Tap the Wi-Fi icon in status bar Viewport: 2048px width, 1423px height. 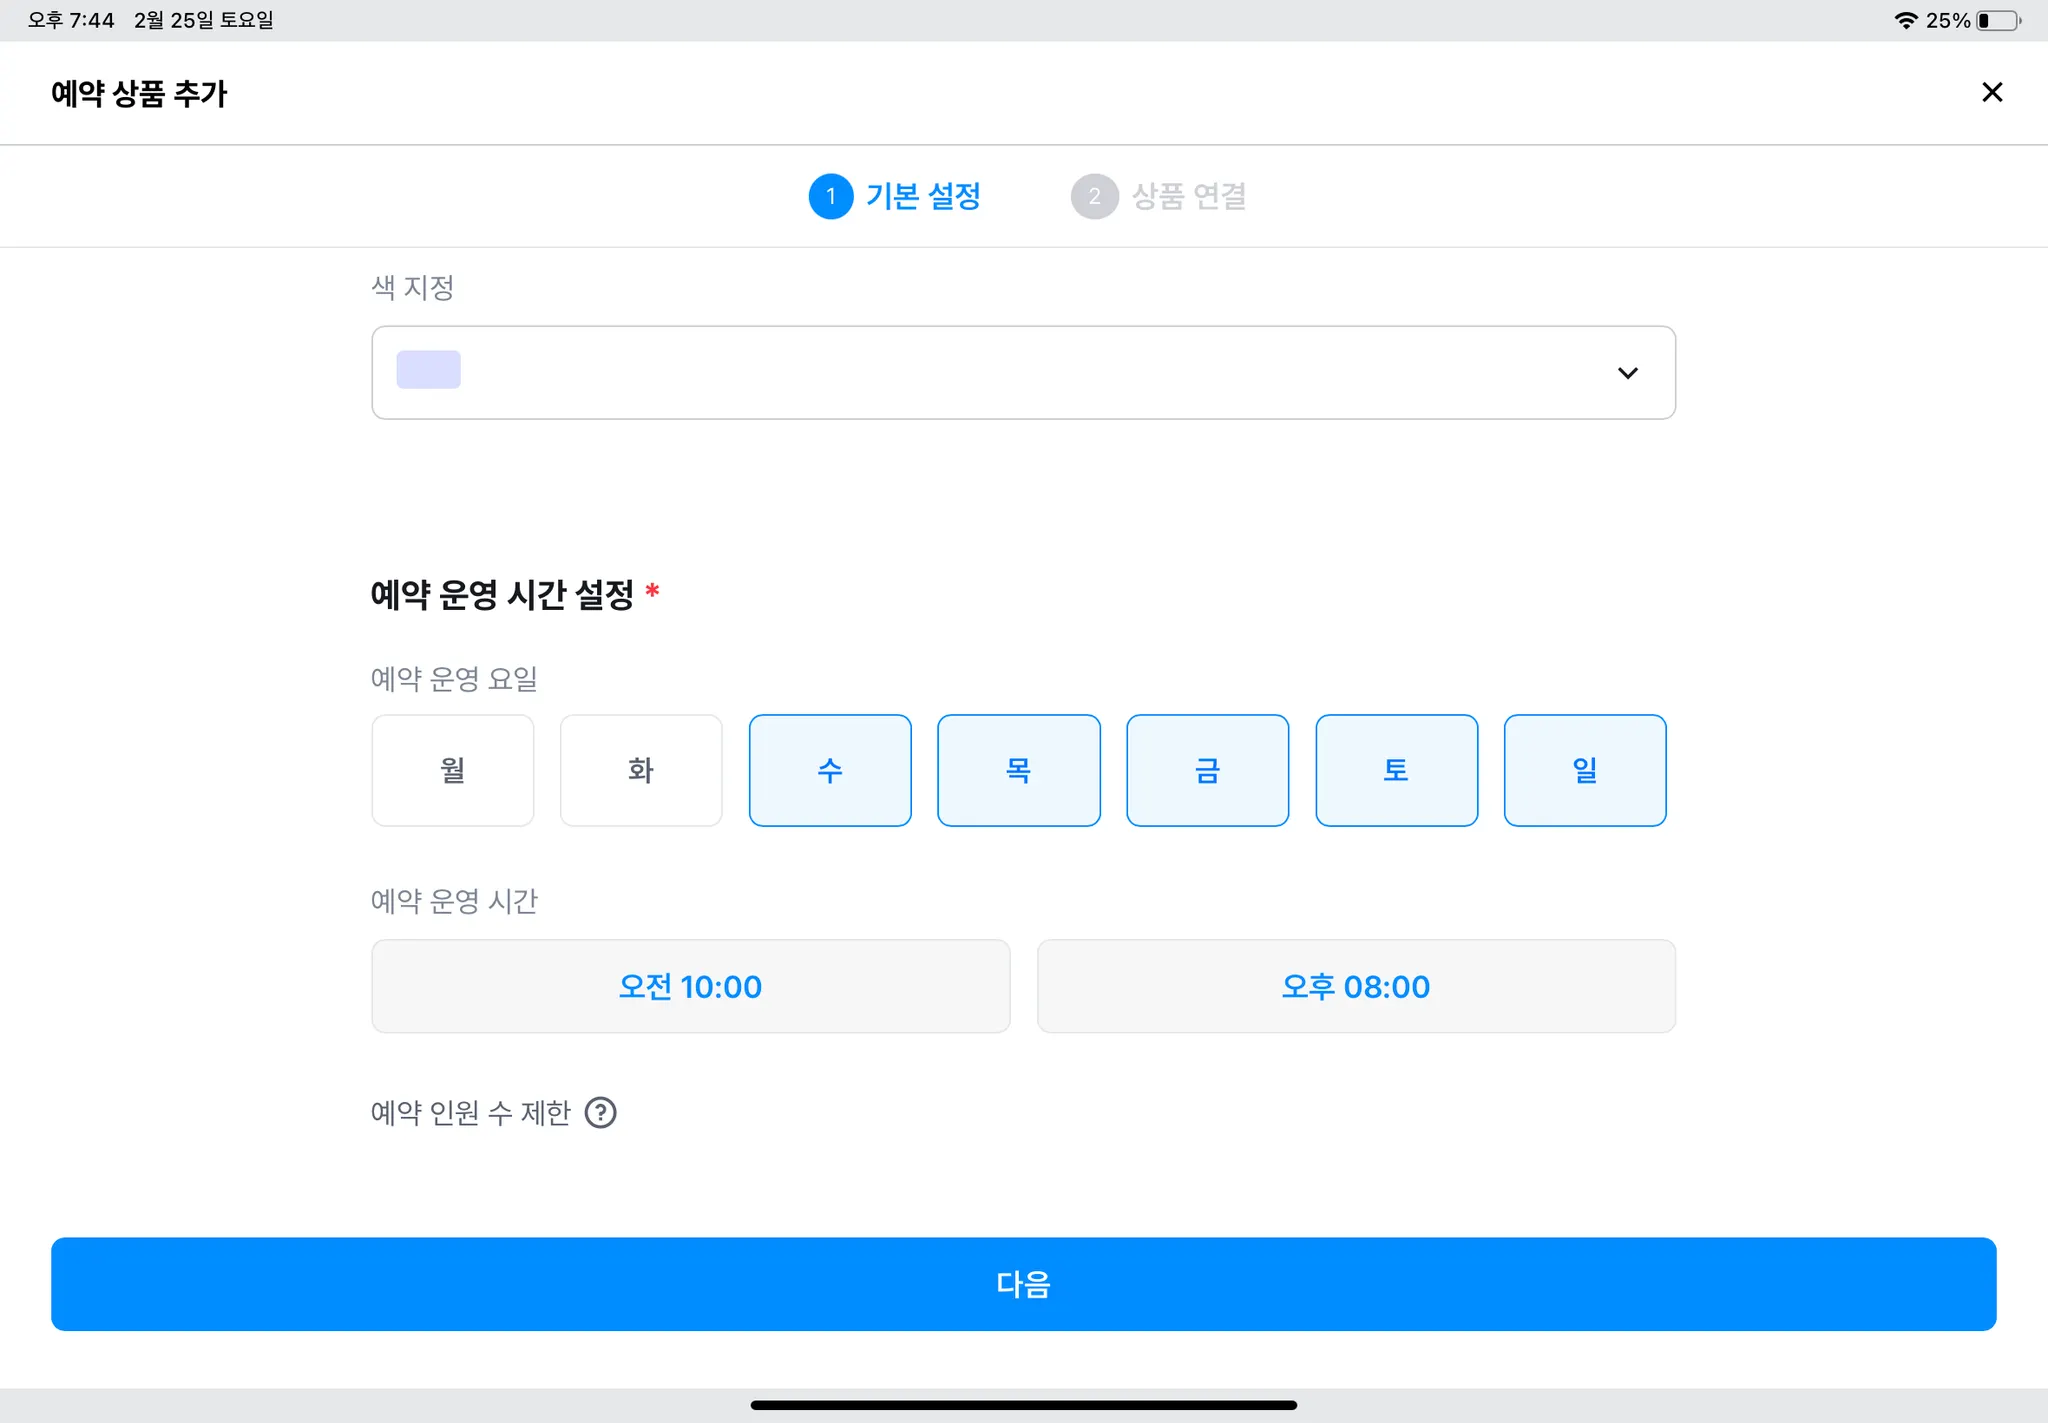[x=1905, y=20]
